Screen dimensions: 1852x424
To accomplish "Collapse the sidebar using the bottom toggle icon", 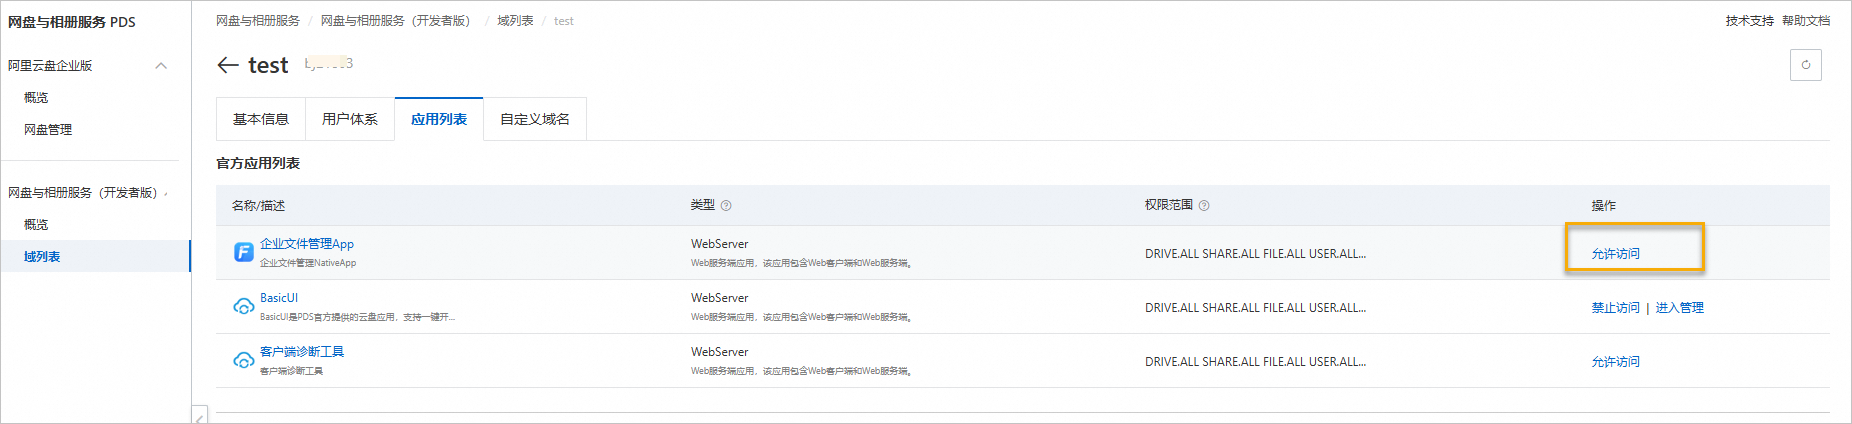I will click(x=200, y=415).
